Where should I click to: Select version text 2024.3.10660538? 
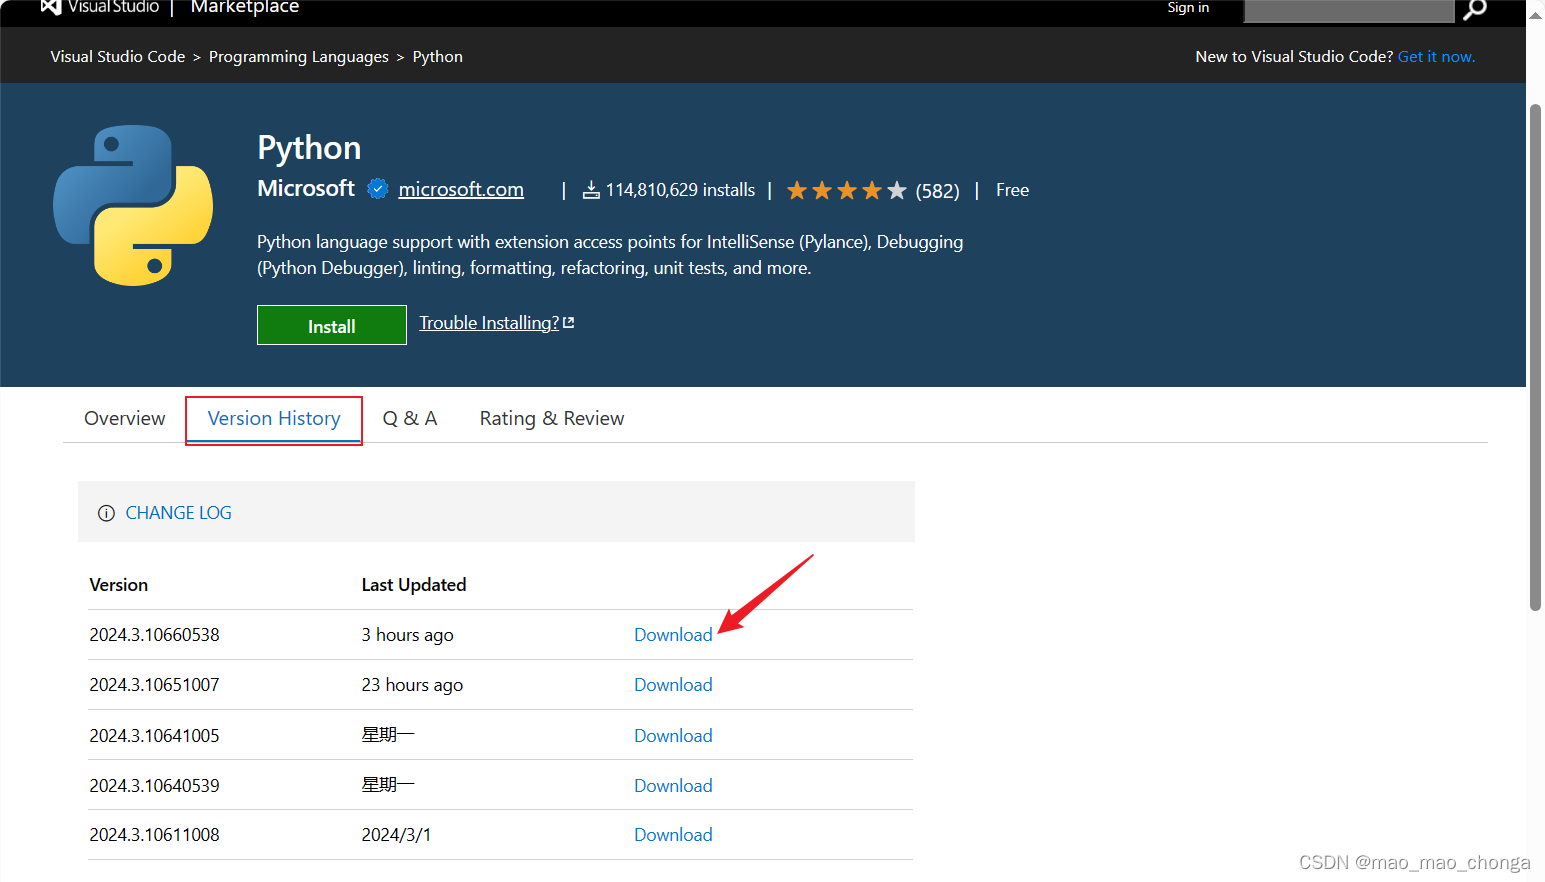click(x=154, y=635)
